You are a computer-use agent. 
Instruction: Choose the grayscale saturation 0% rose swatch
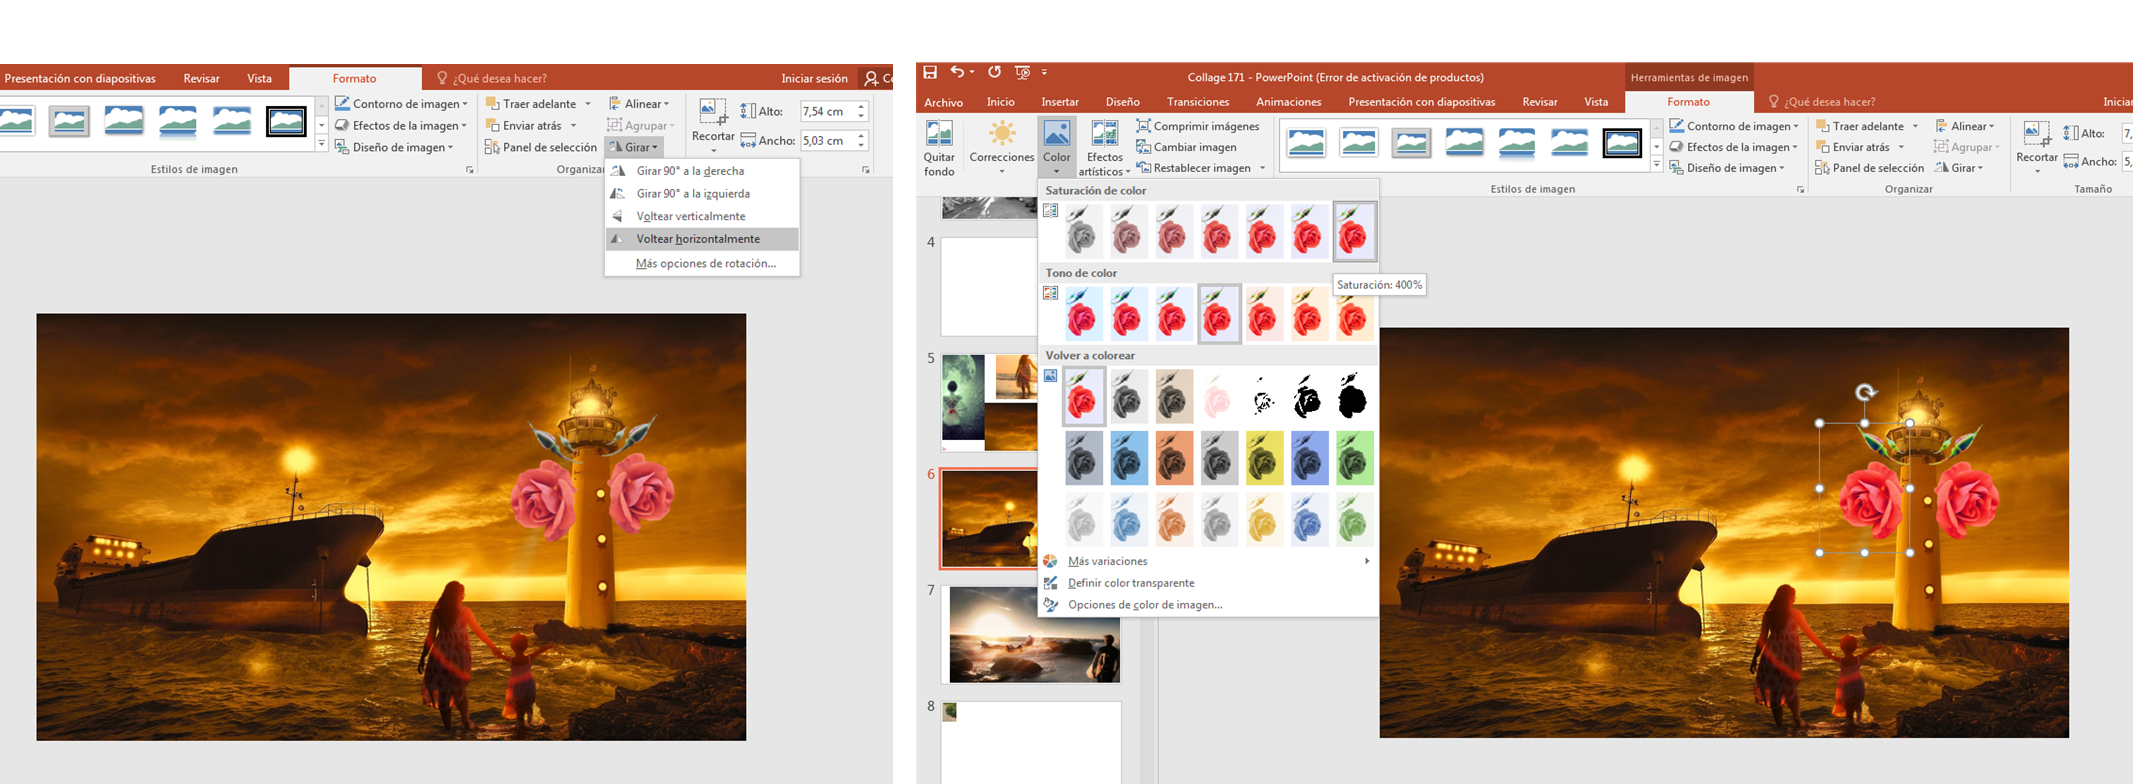click(1082, 232)
